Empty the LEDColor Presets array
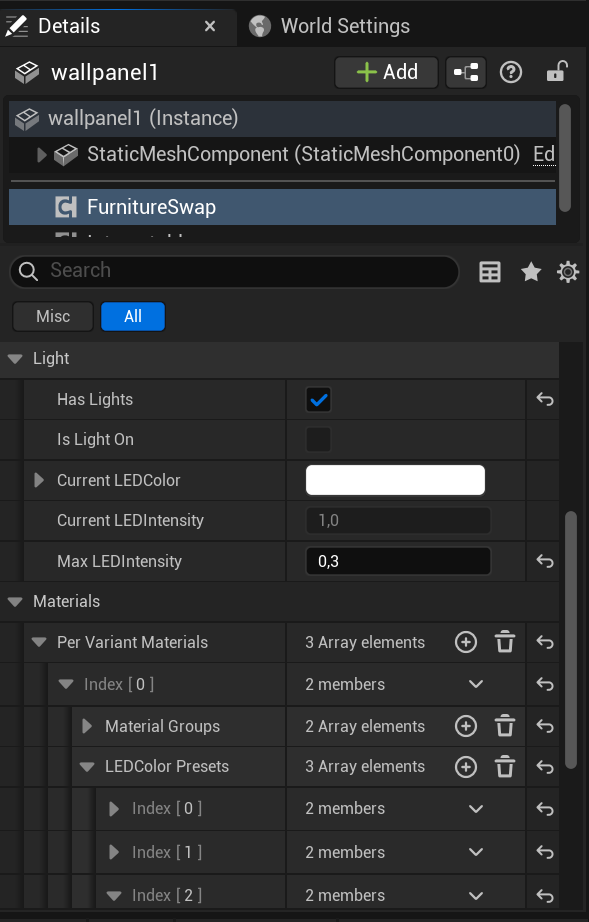The width and height of the screenshot is (589, 922). 504,767
